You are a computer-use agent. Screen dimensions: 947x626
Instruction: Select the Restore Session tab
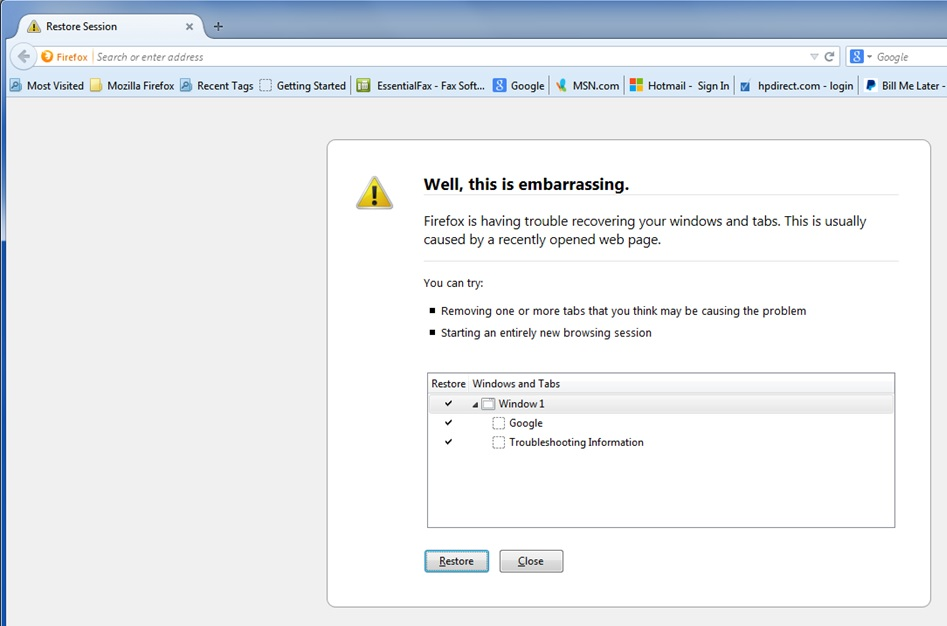pos(111,27)
